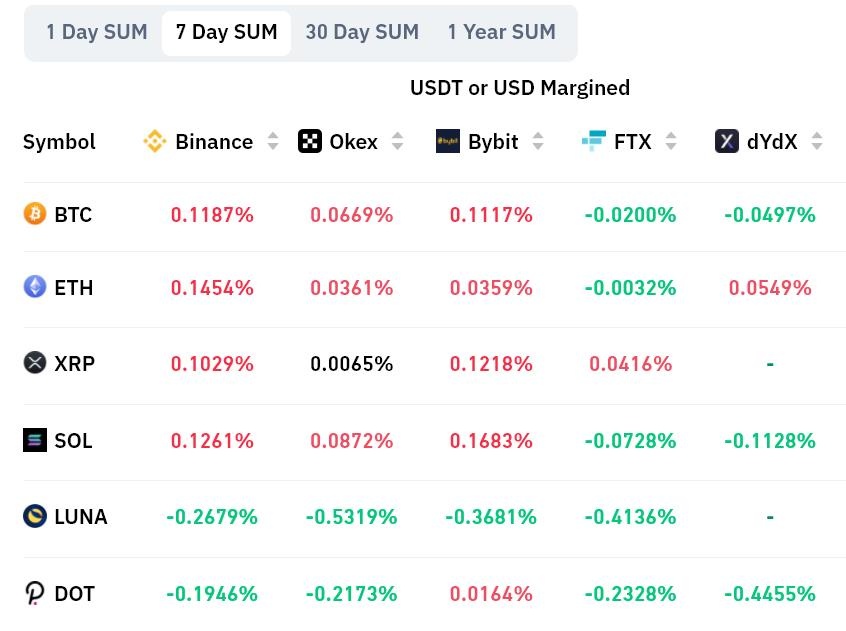Click the XRP coin icon
846x631 pixels.
pyautogui.click(x=35, y=363)
